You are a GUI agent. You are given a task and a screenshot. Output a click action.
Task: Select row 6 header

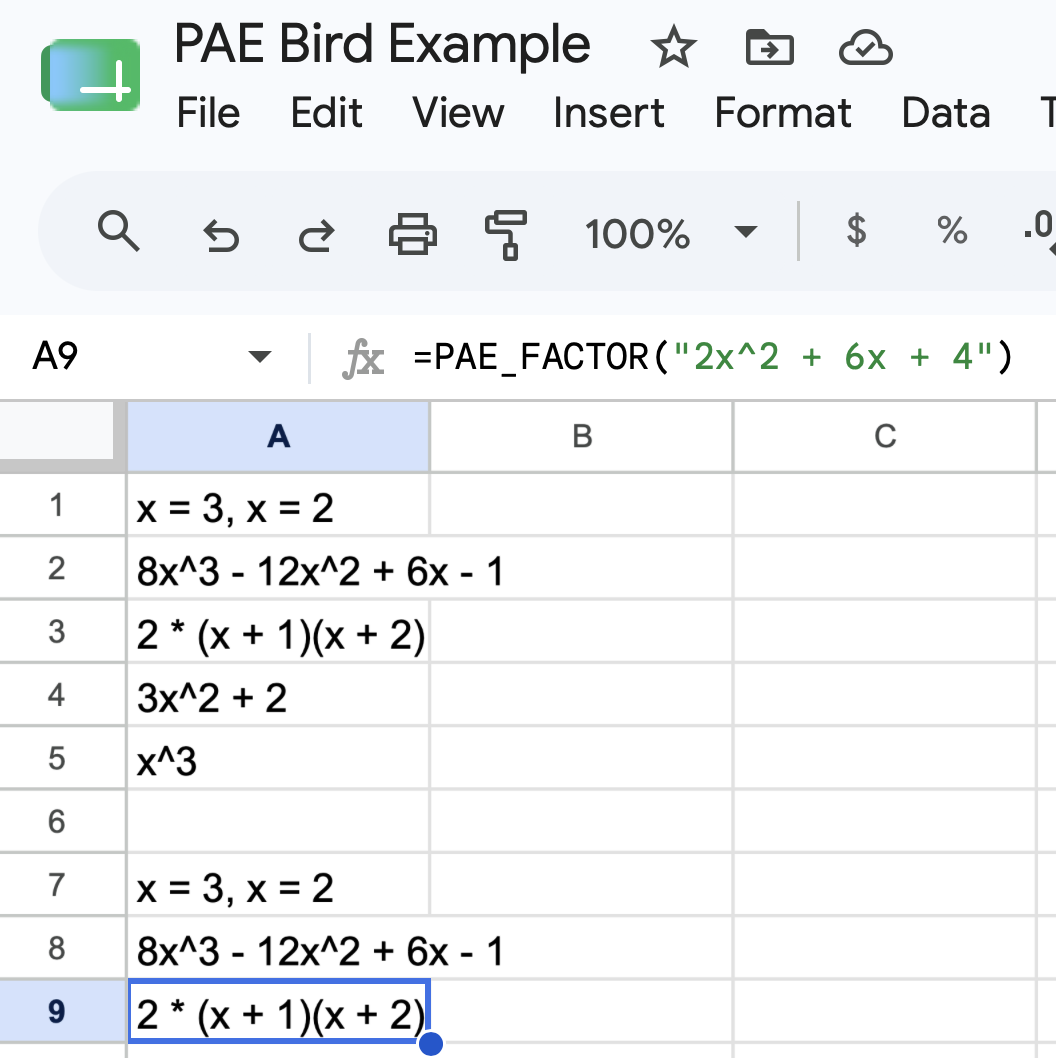click(63, 822)
